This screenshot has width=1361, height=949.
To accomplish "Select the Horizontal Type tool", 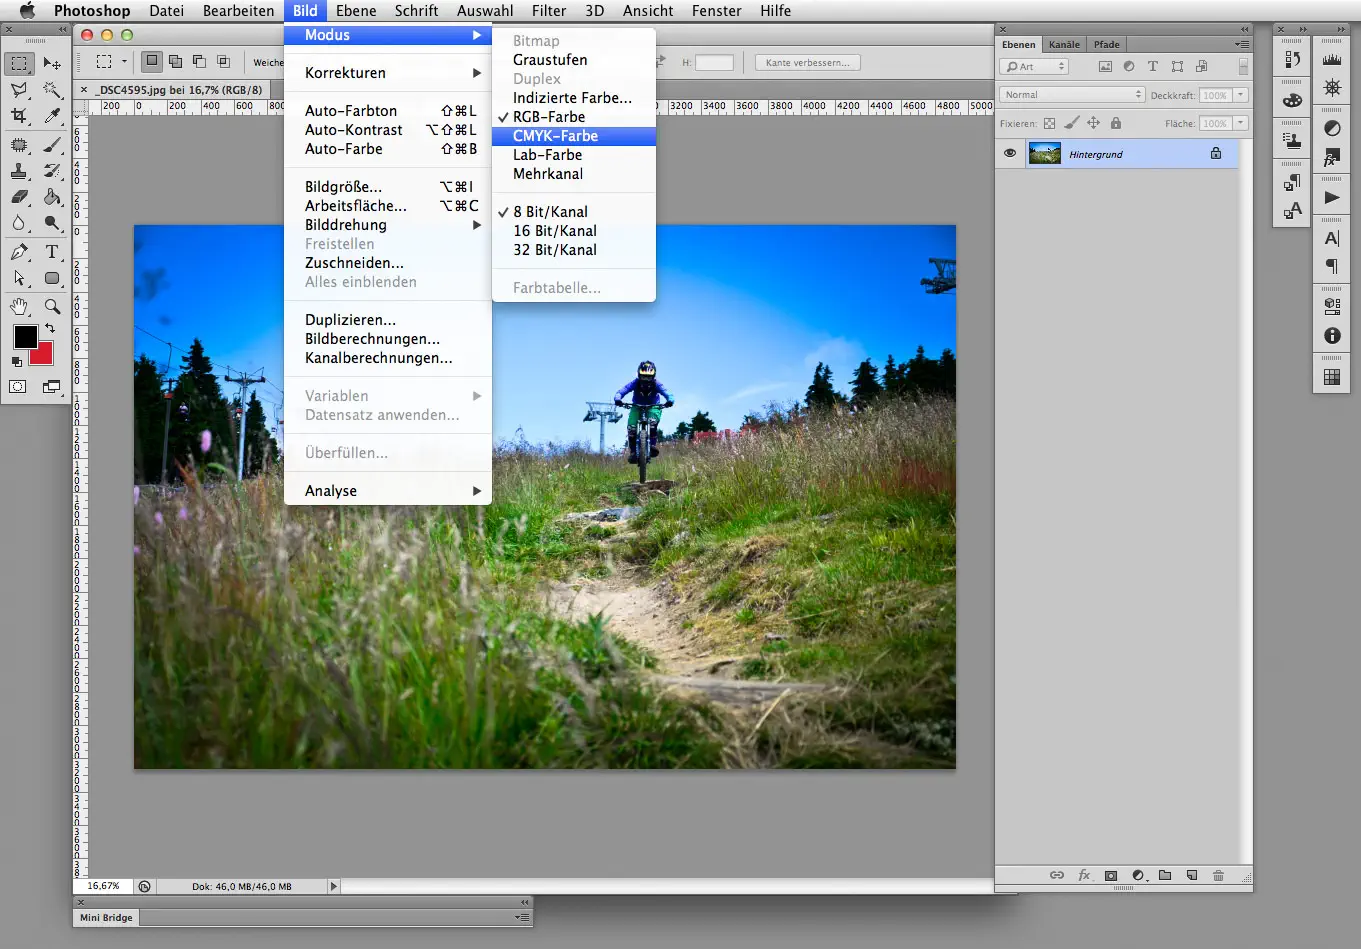I will point(52,251).
